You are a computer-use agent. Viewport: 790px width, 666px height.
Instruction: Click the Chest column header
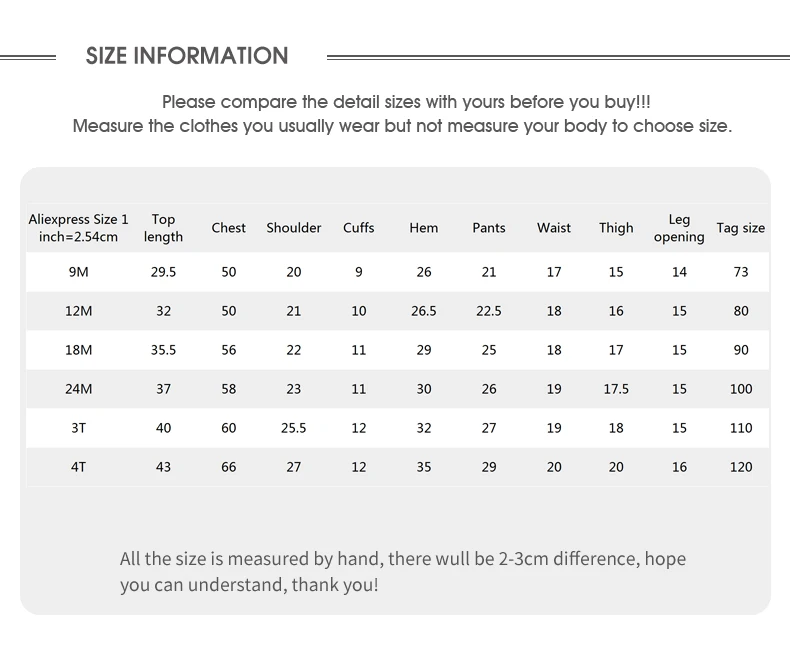229,228
